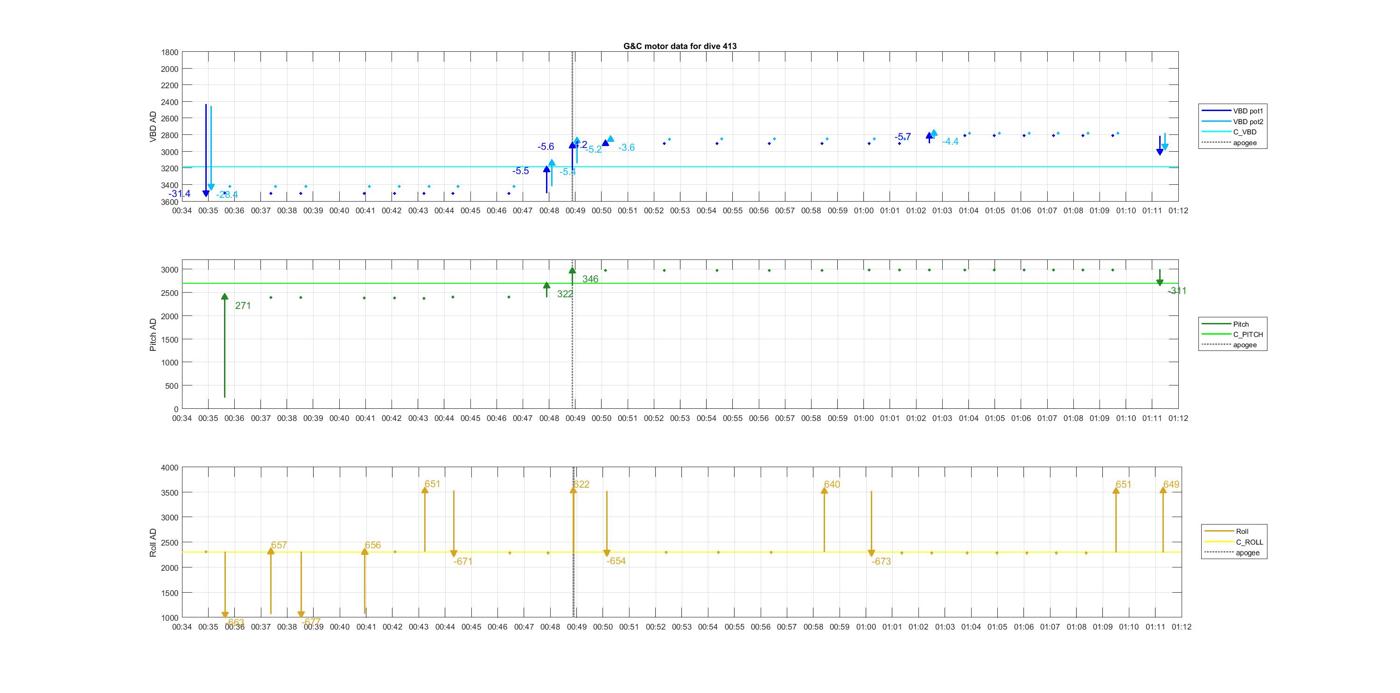Click the '322' pitch data label

click(x=565, y=294)
